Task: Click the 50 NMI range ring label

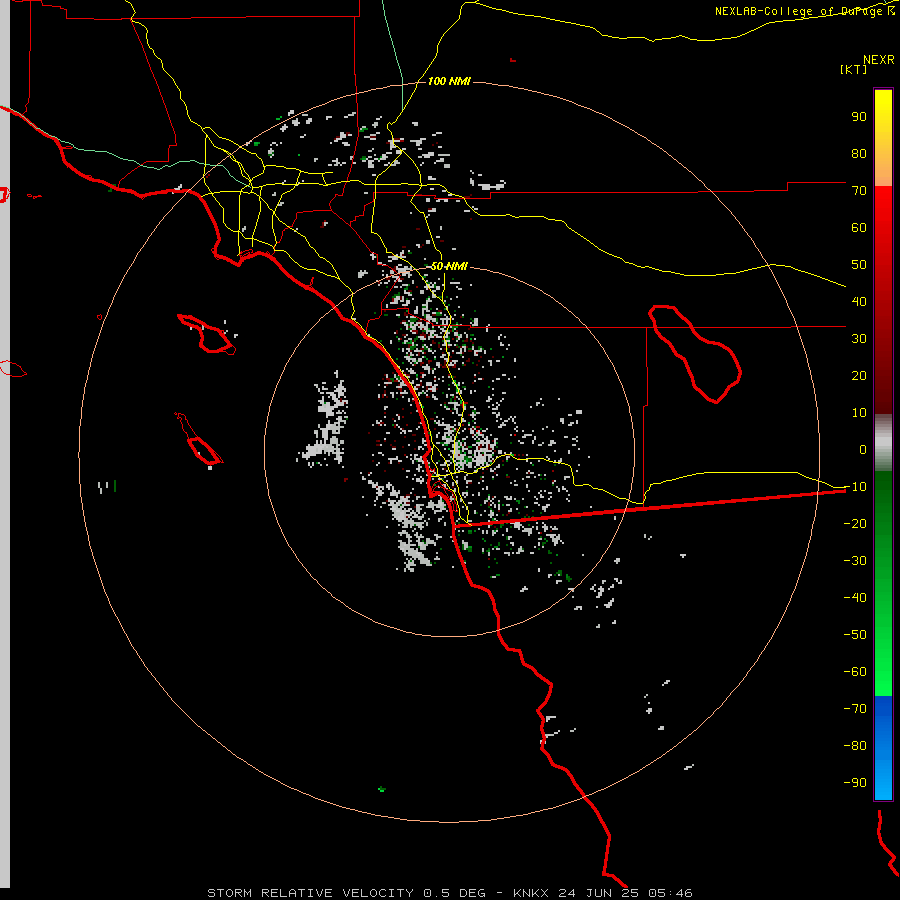Action: (x=449, y=266)
